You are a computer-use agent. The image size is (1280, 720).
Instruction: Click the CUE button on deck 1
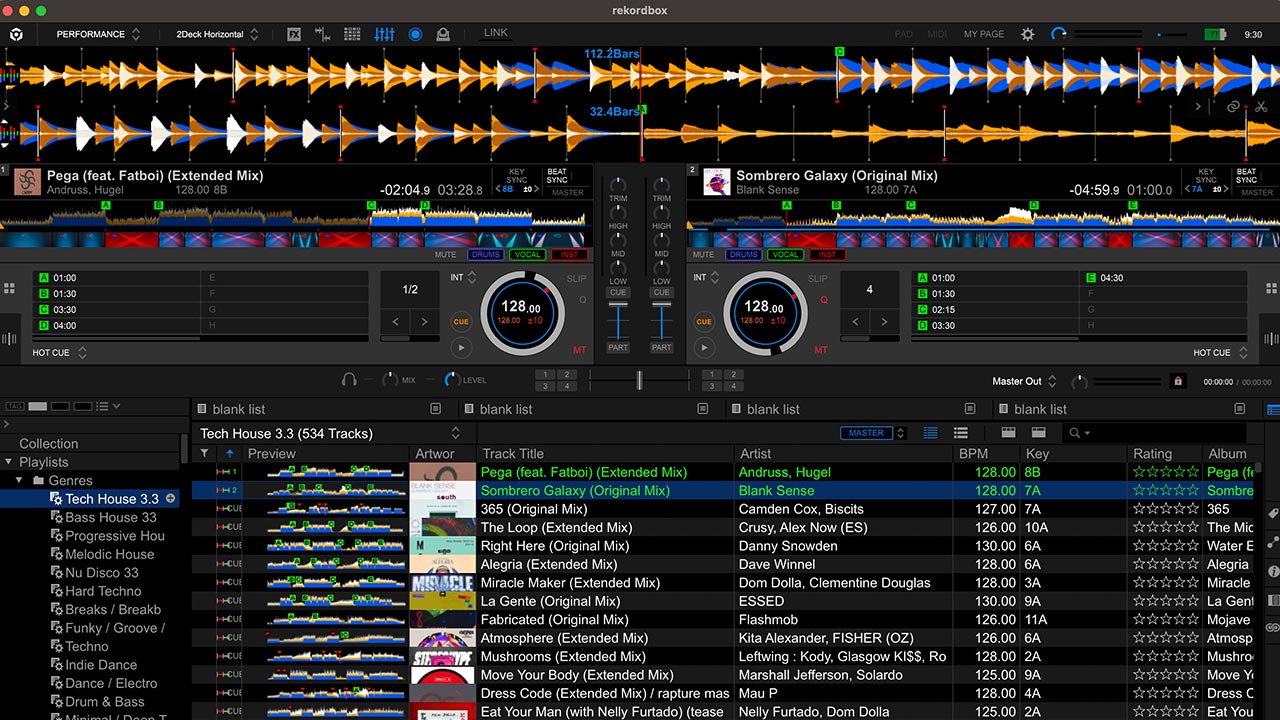click(x=461, y=321)
